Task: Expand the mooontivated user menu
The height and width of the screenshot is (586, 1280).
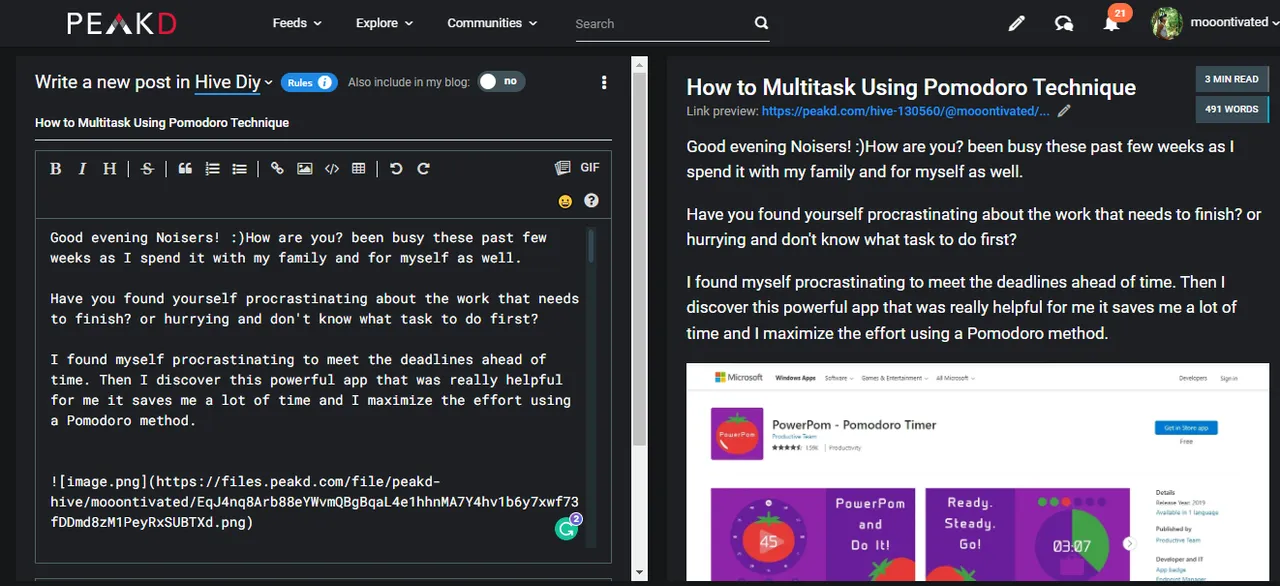Action: (1234, 22)
